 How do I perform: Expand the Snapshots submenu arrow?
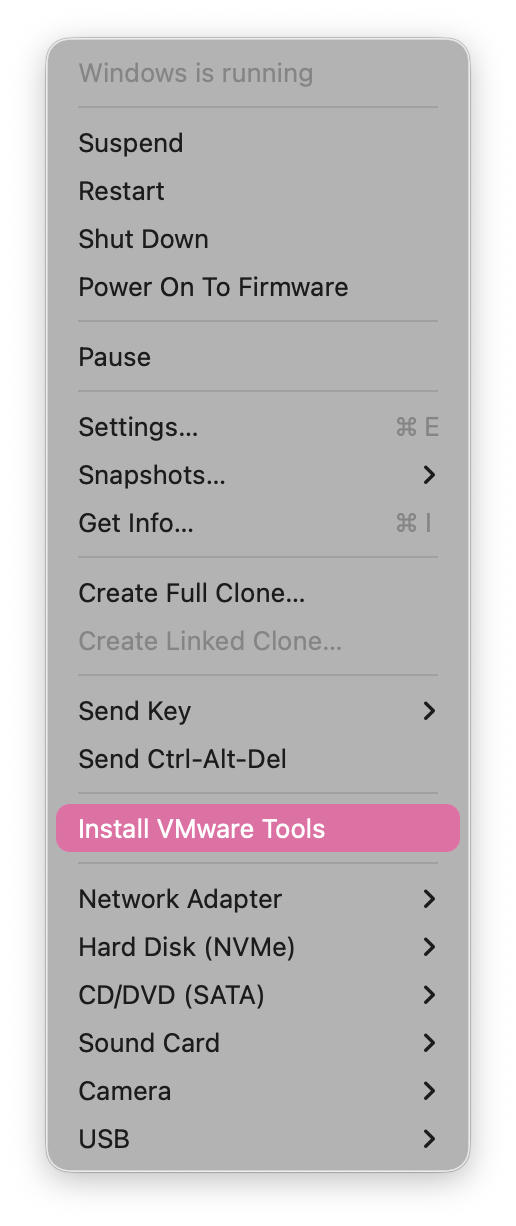429,475
